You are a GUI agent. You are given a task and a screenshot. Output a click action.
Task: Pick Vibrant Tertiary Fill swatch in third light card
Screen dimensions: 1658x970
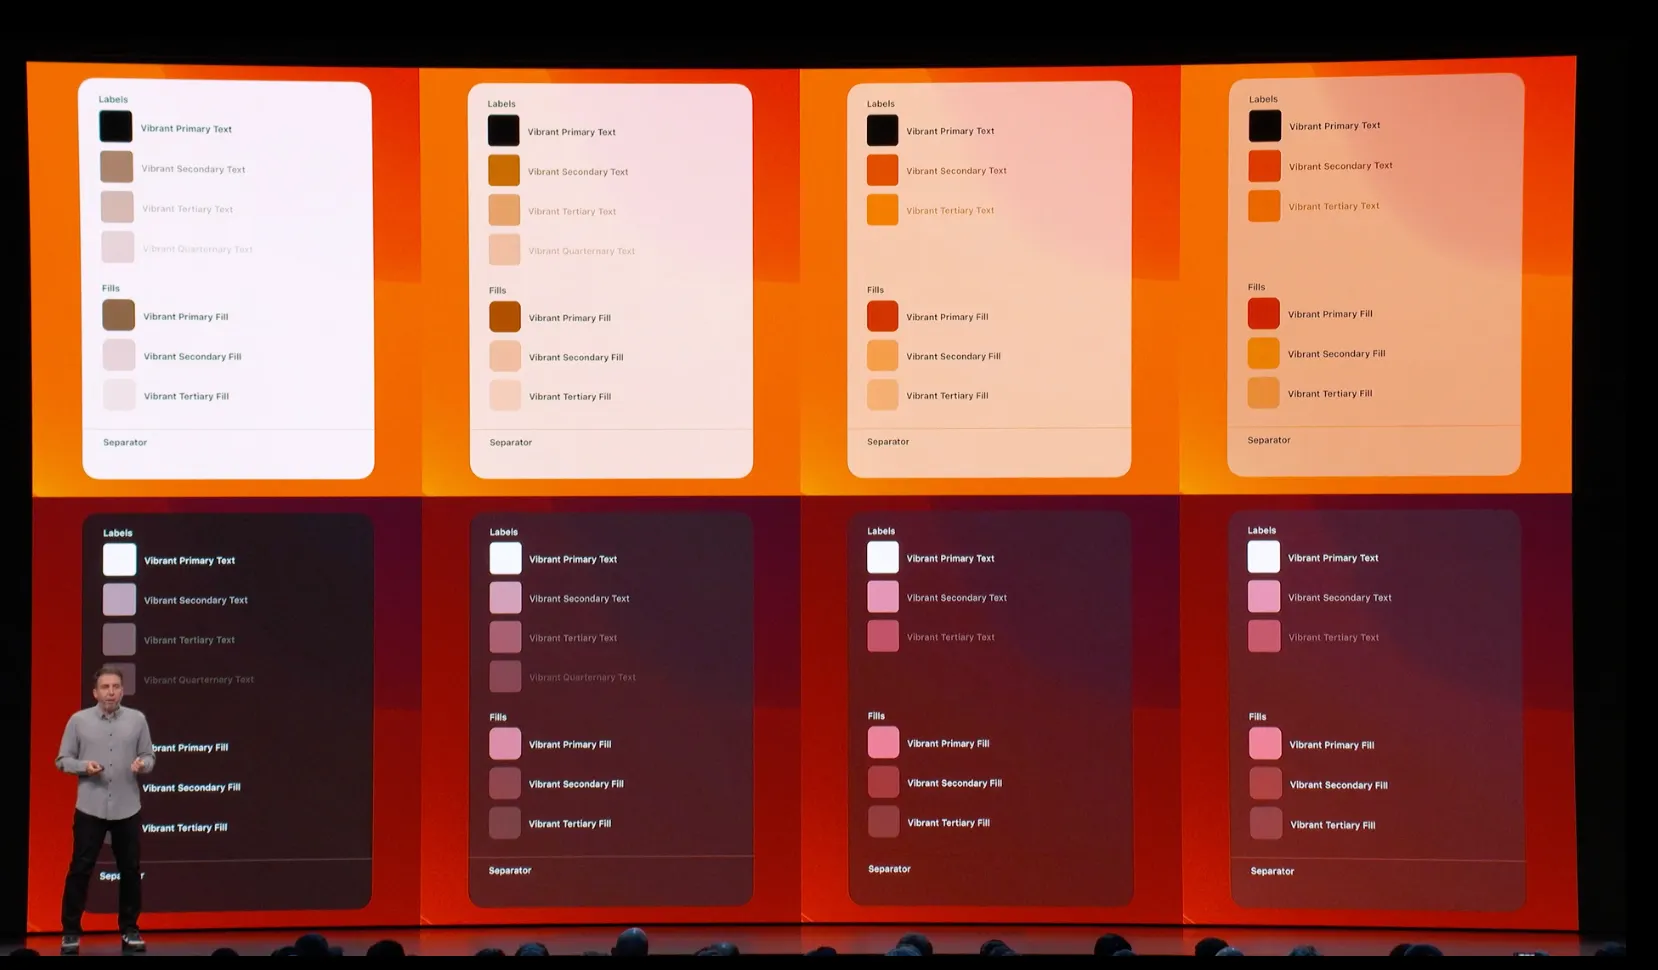coord(883,395)
